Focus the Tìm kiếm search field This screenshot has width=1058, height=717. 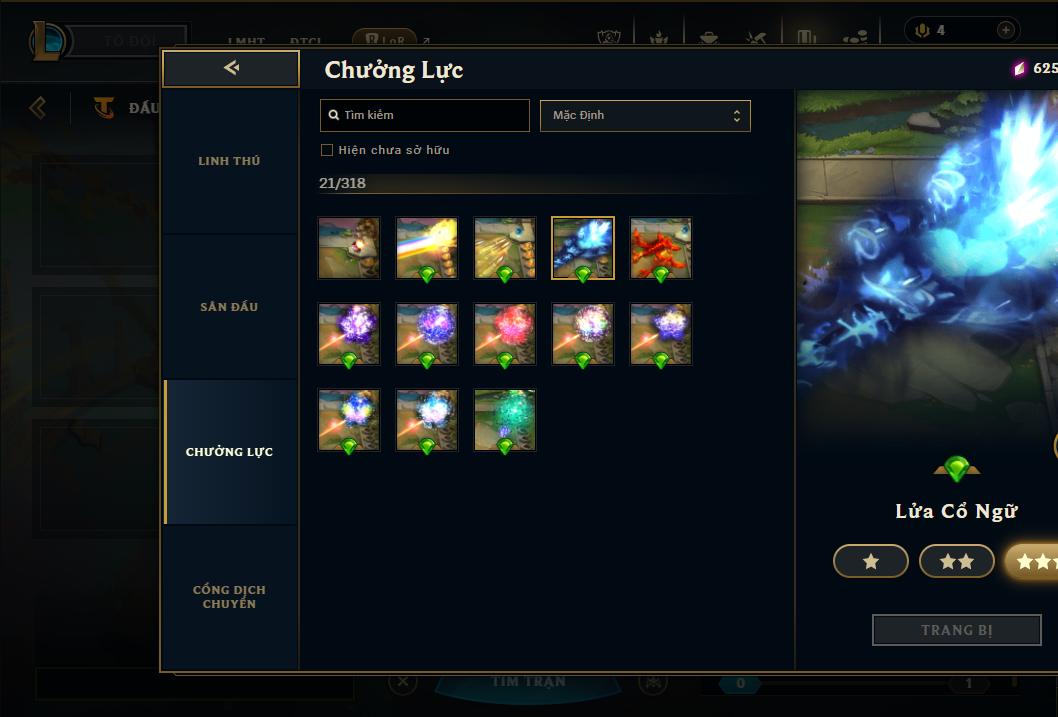pos(424,115)
